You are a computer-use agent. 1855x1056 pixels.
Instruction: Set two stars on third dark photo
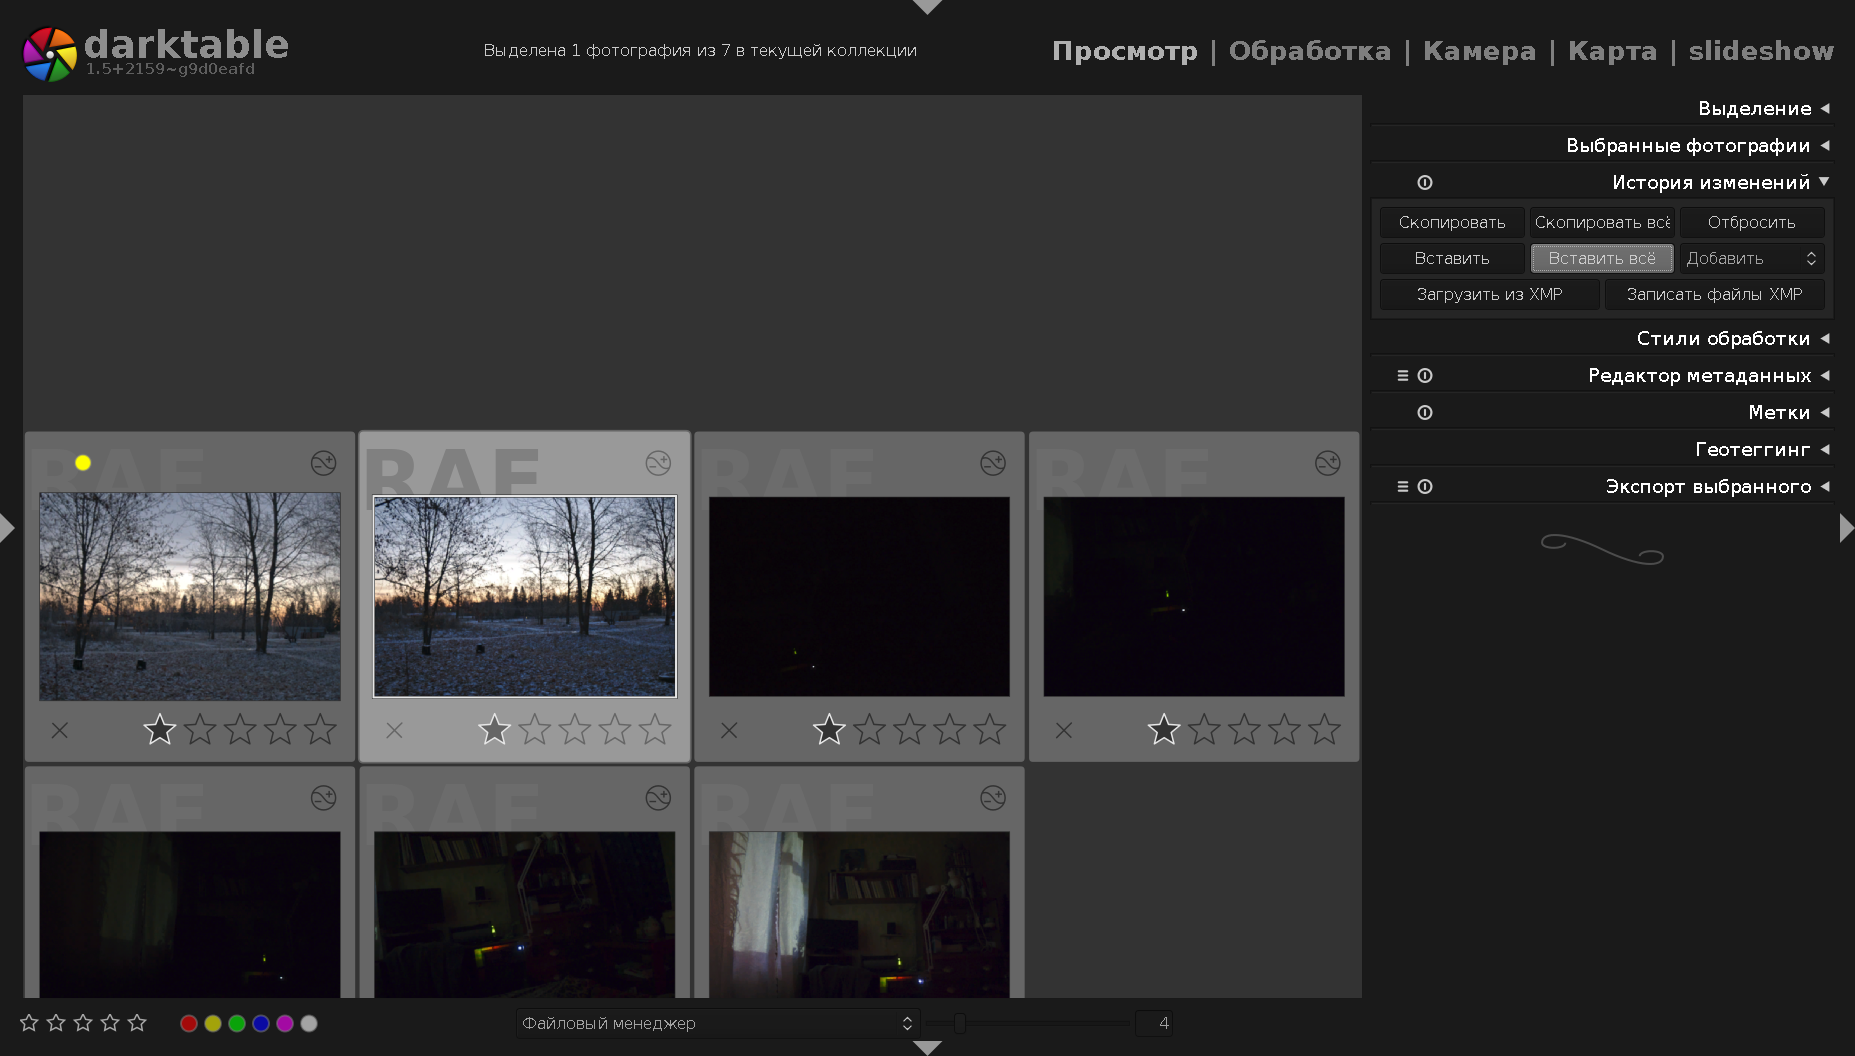click(869, 729)
